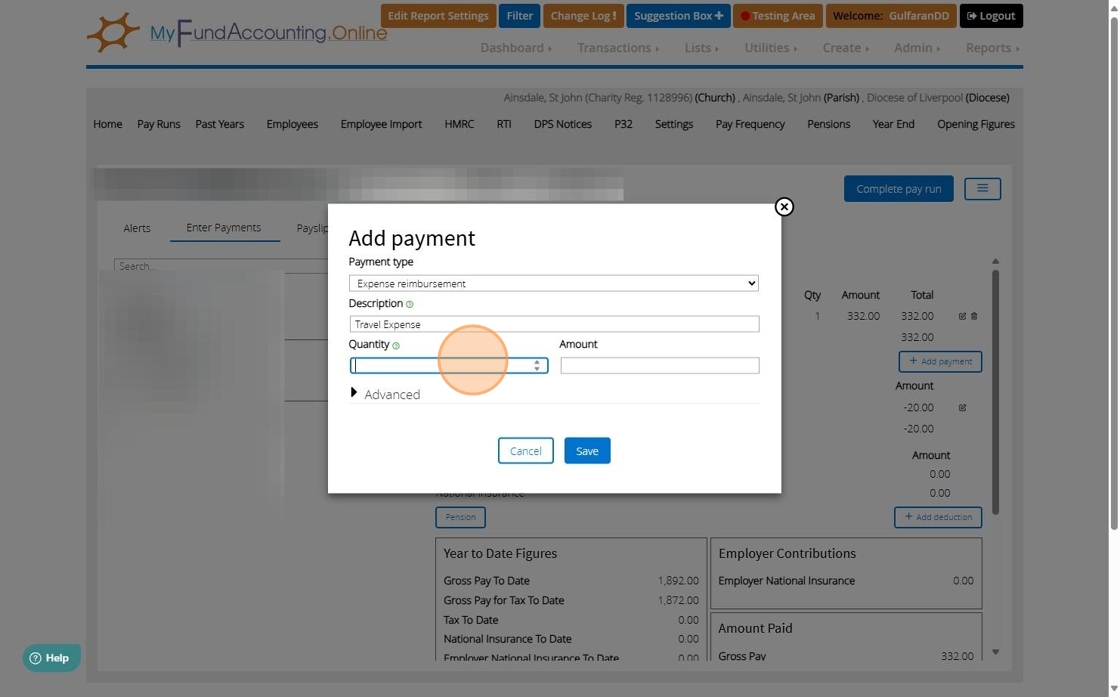Switch to the Alerts tab

136,228
